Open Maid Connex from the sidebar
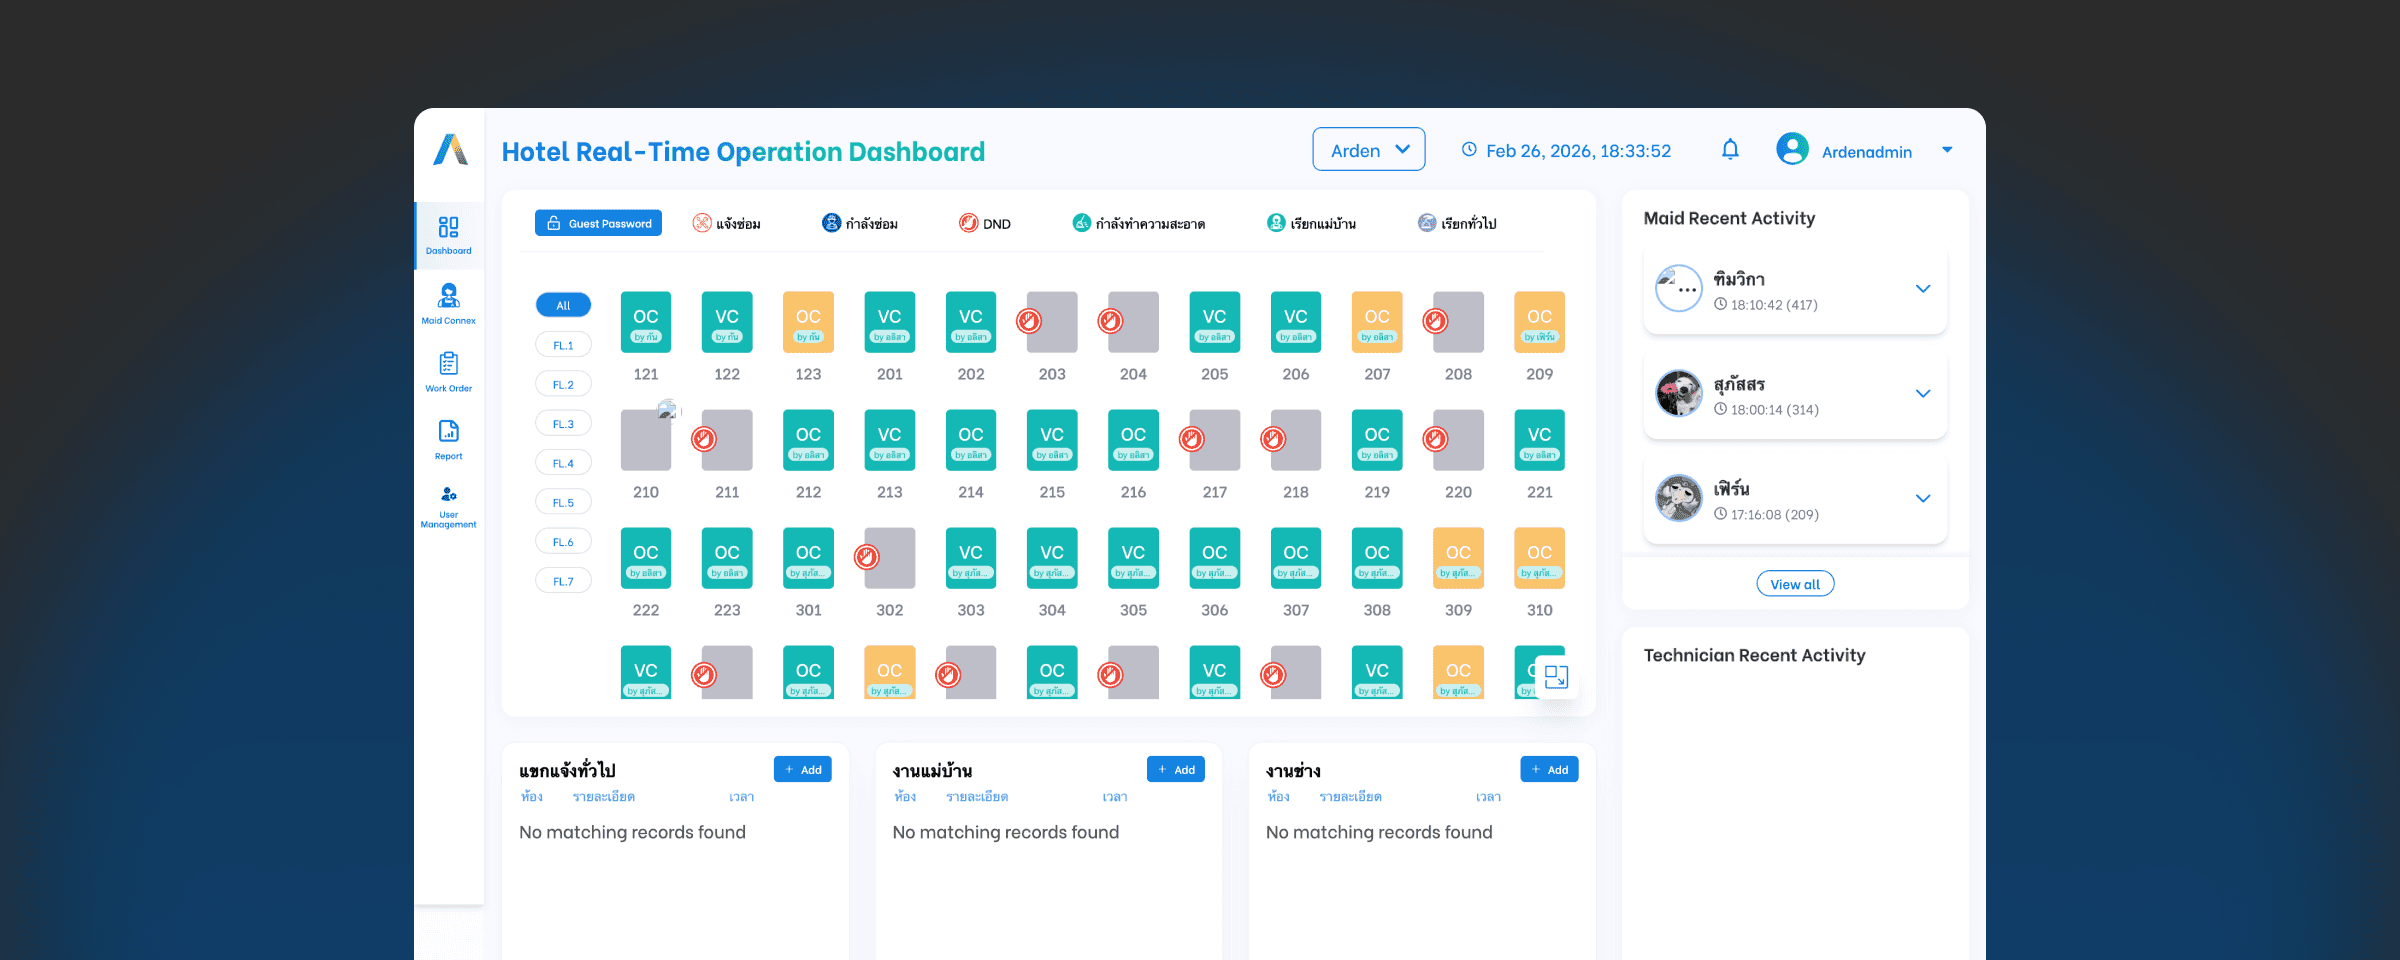 click(448, 304)
